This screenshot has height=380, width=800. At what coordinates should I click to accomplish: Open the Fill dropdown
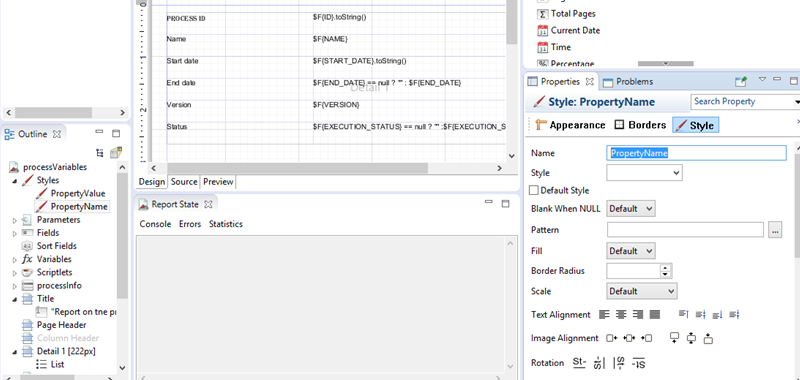coord(631,251)
